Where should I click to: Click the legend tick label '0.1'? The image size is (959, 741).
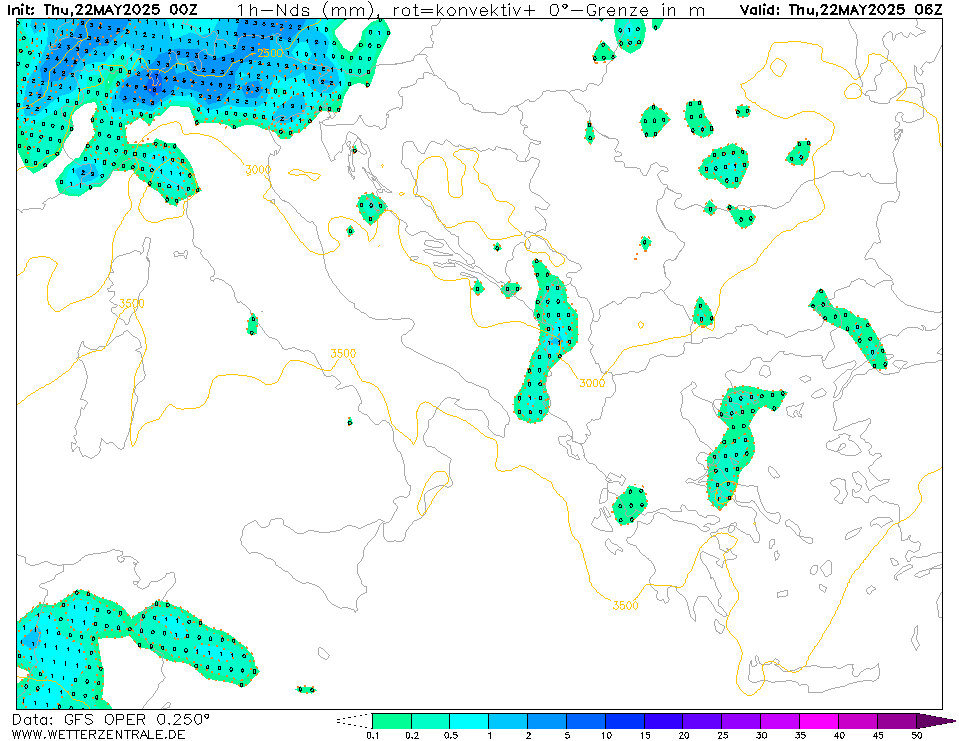[x=372, y=735]
